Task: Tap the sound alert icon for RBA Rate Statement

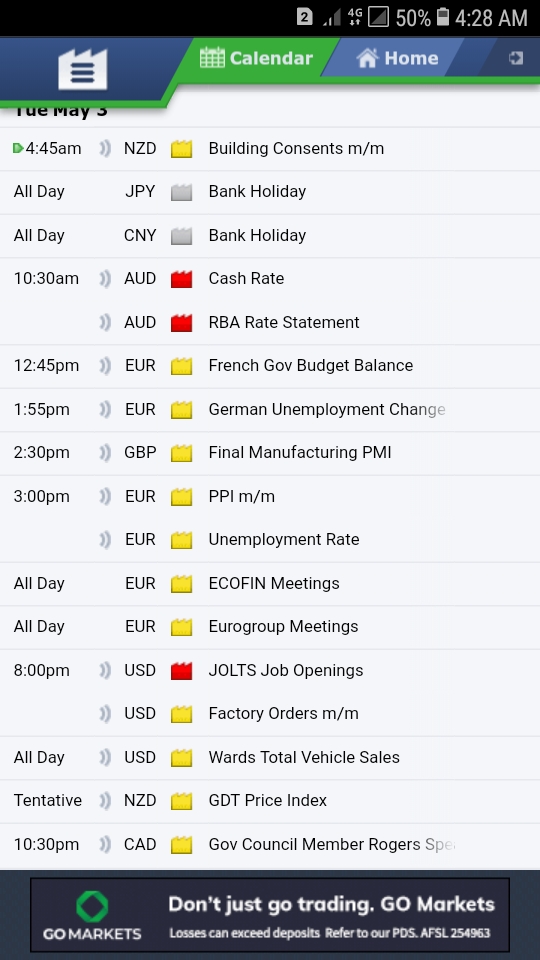Action: 105,323
